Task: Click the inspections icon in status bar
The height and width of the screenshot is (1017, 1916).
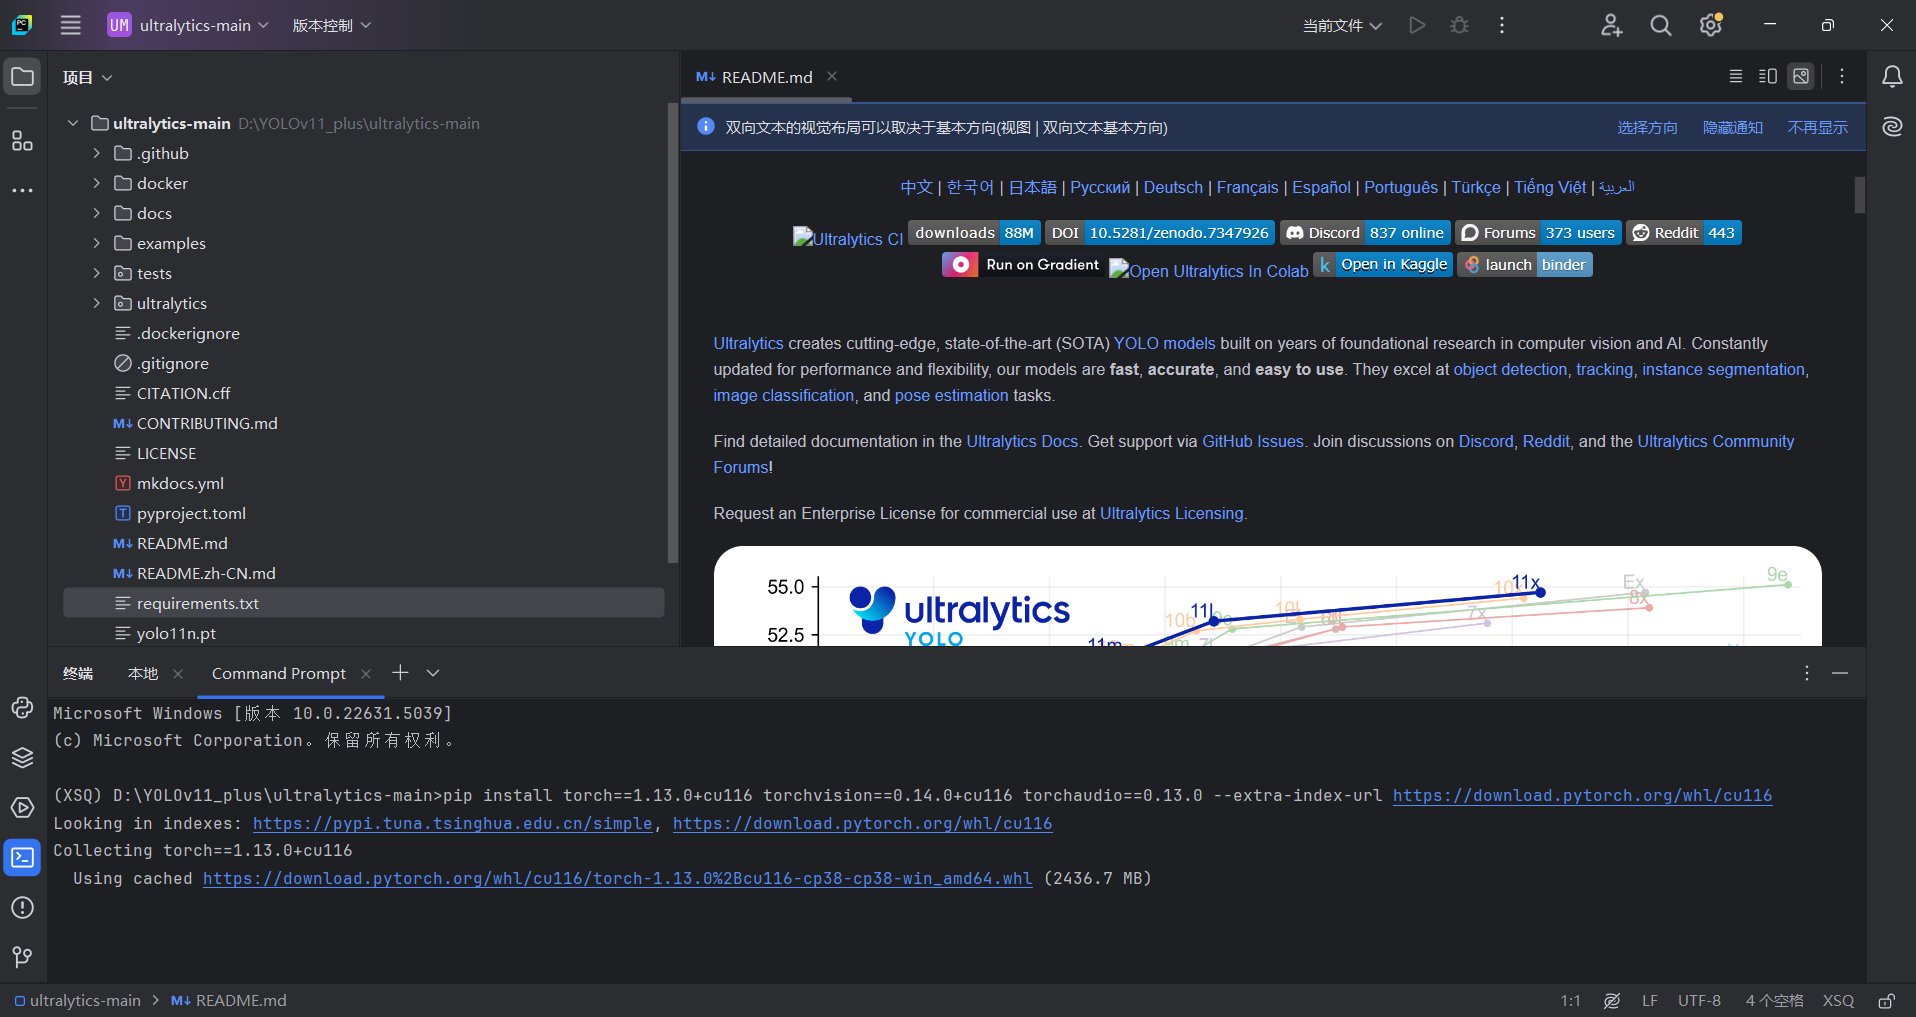Action: point(1612,1001)
